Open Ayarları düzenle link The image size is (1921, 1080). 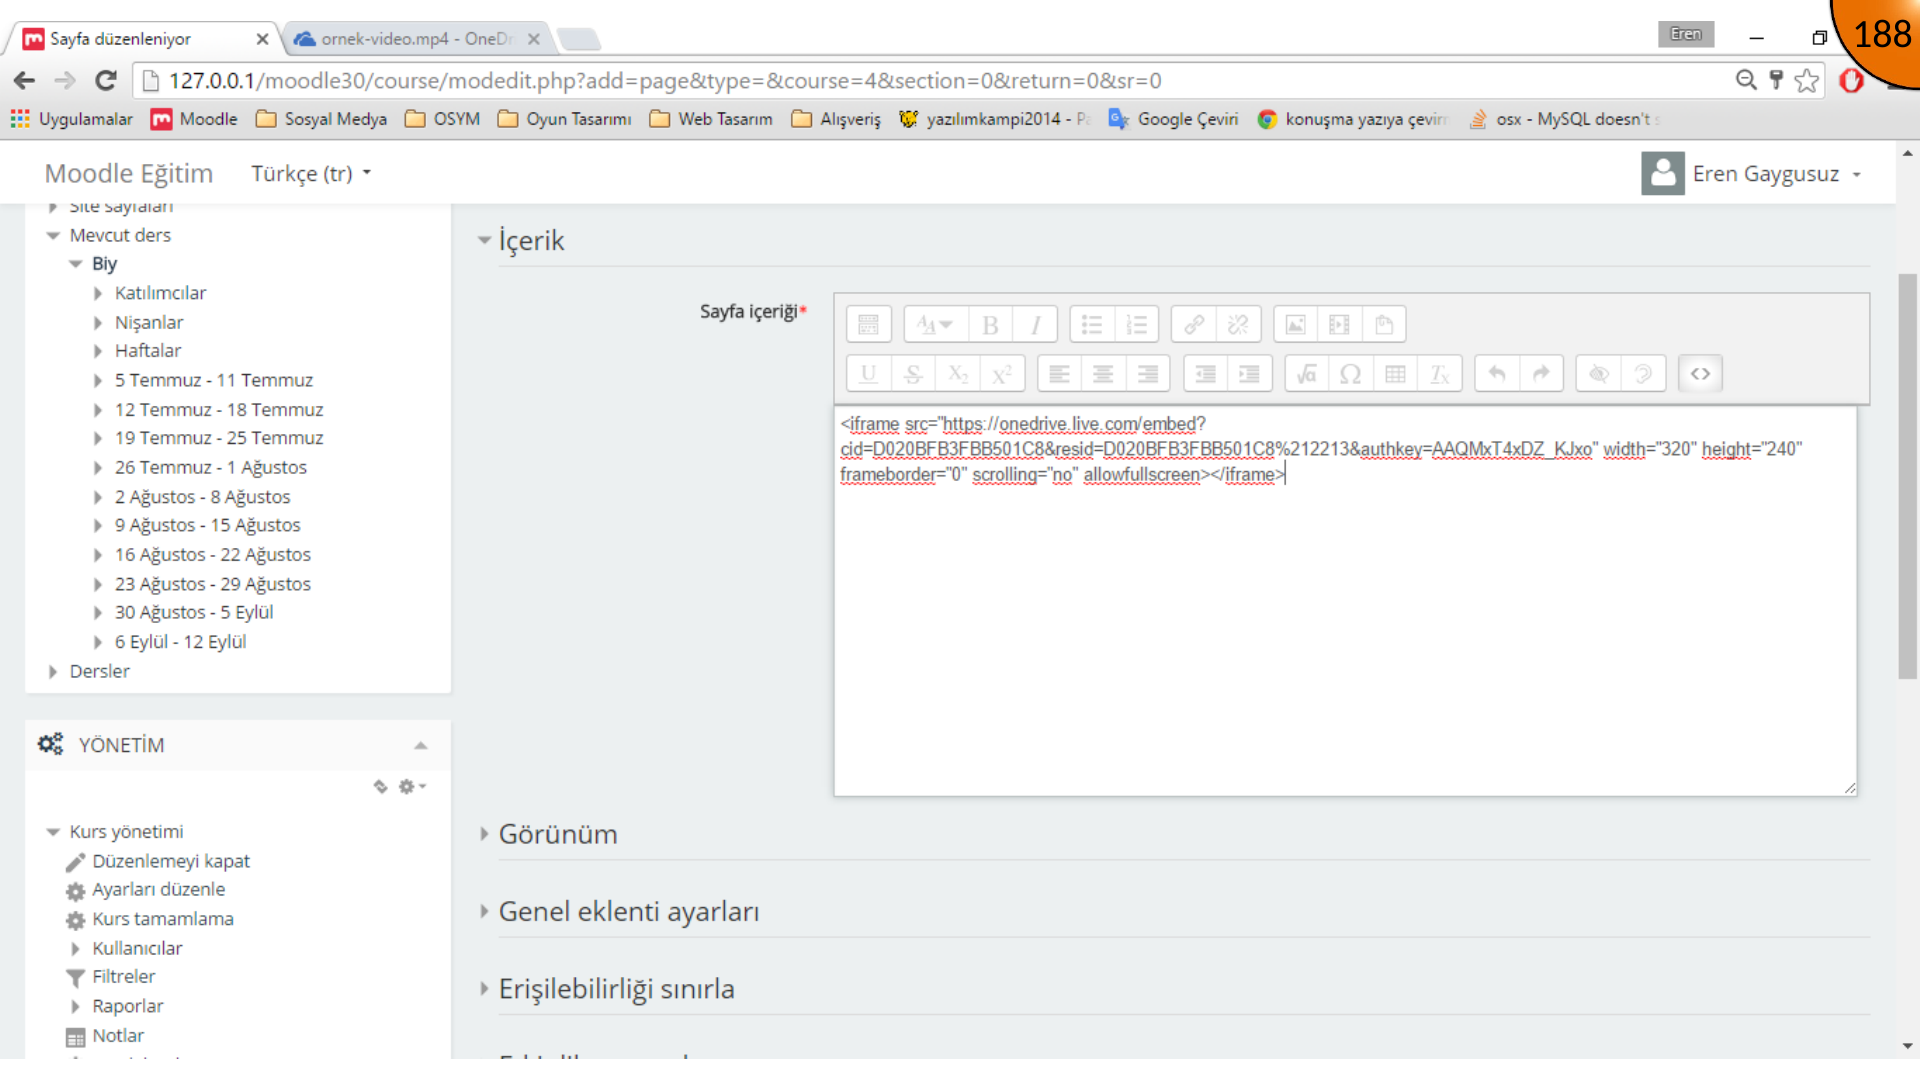click(158, 889)
